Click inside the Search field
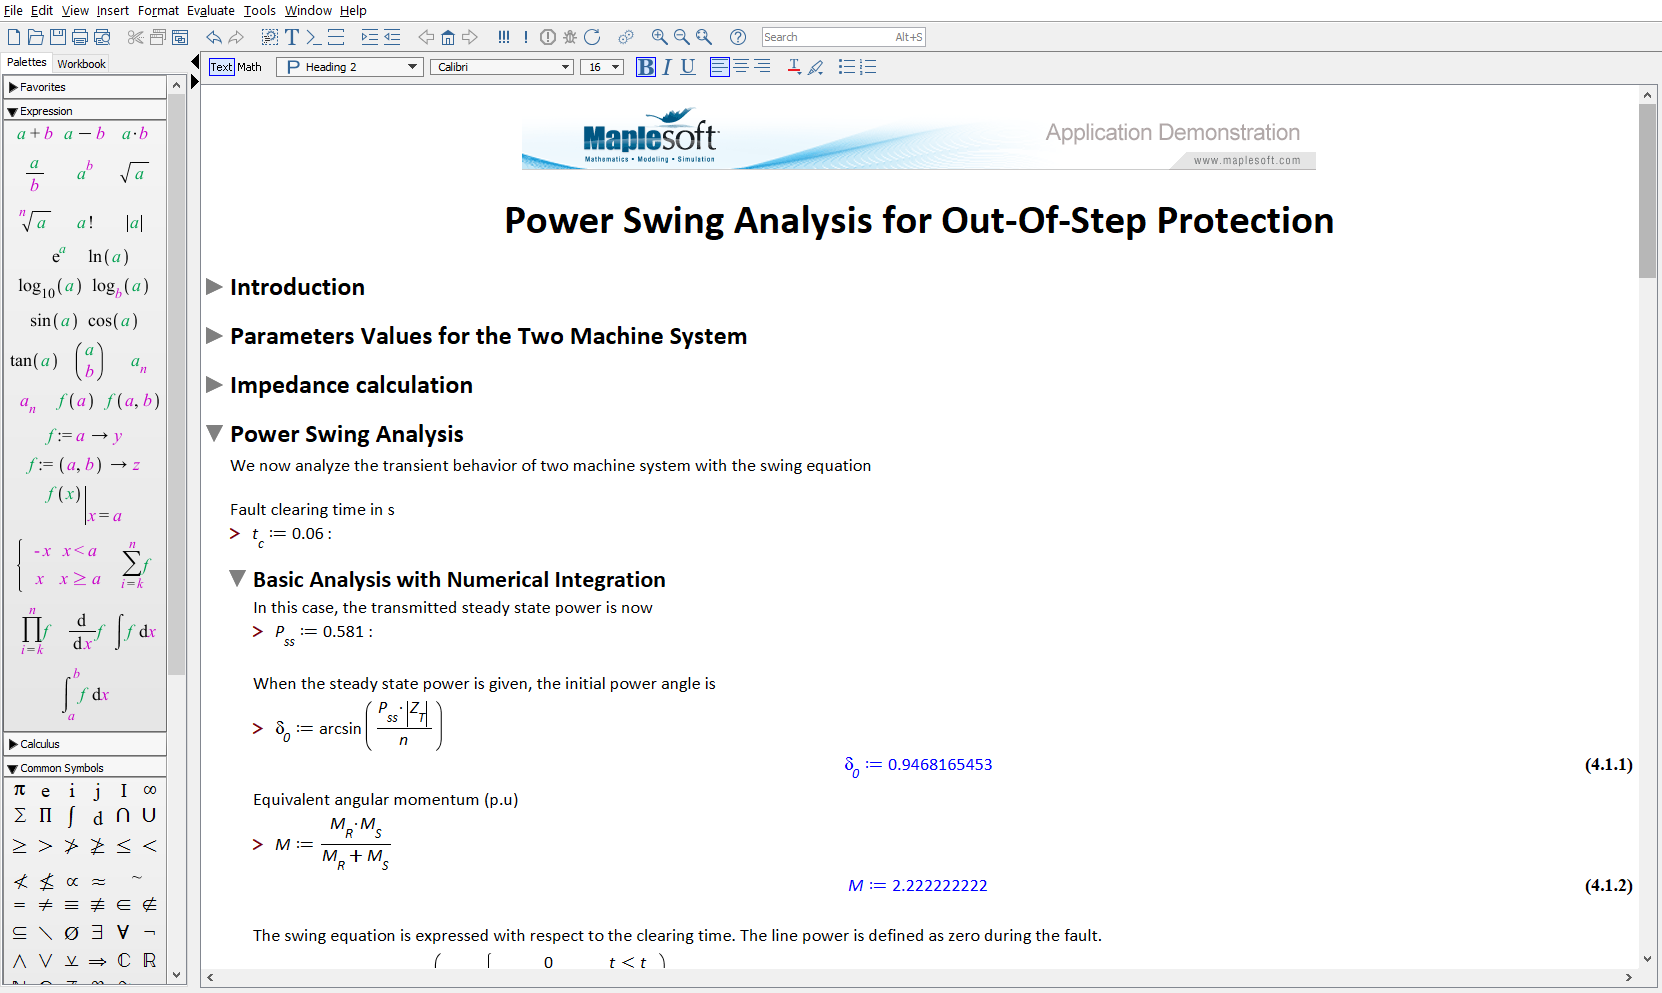This screenshot has height=993, width=1662. (825, 37)
